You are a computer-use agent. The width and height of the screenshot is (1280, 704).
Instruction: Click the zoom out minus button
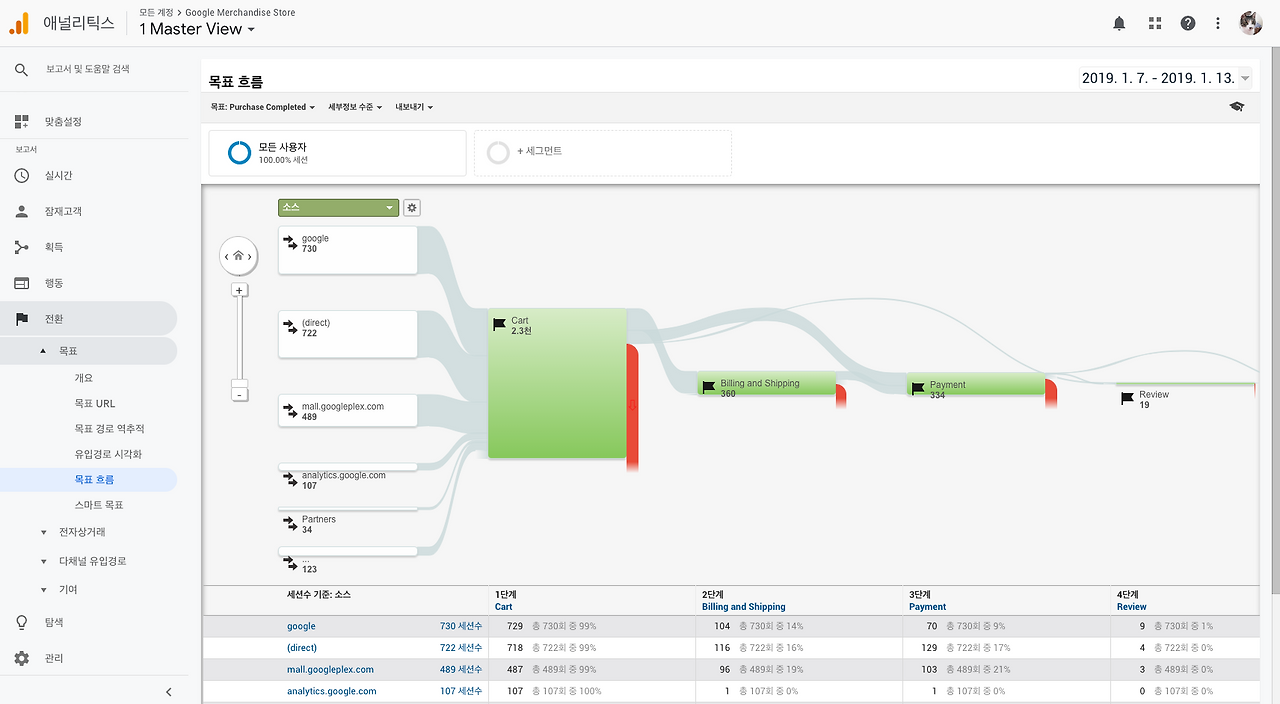tap(239, 395)
